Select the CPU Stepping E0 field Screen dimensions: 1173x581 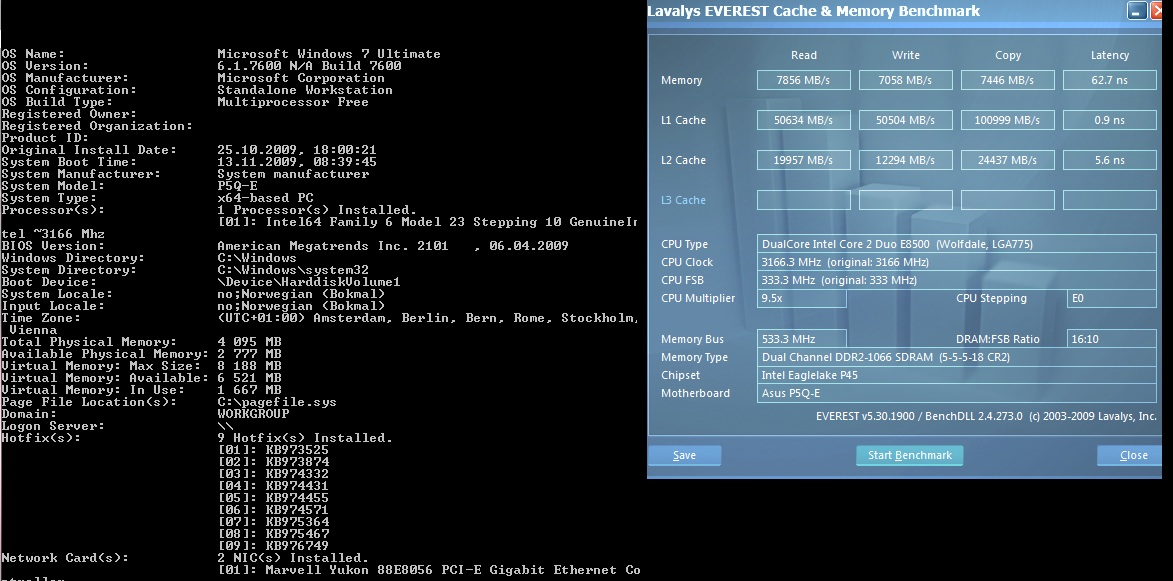tap(1112, 298)
